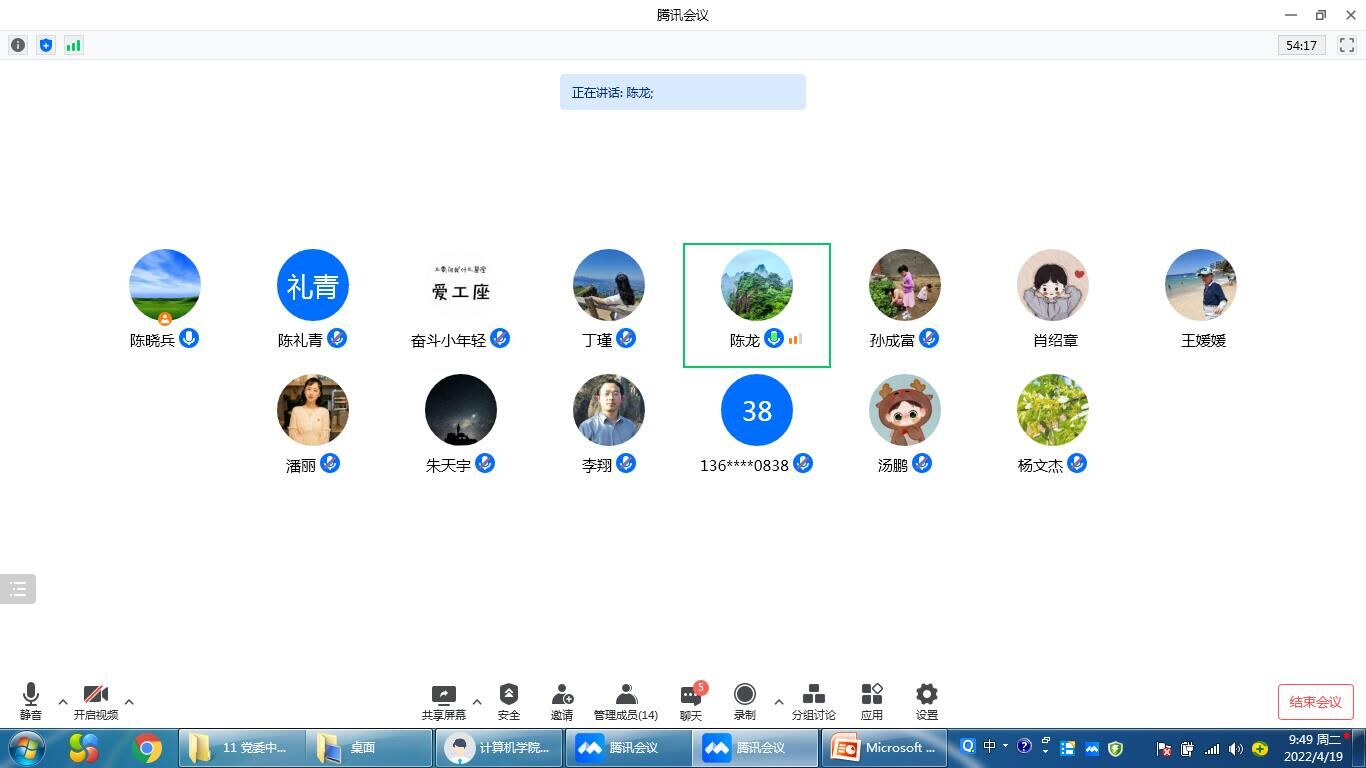Mute microphone with the 静音 button
Viewport: 1366px width, 768px height.
click(31, 701)
